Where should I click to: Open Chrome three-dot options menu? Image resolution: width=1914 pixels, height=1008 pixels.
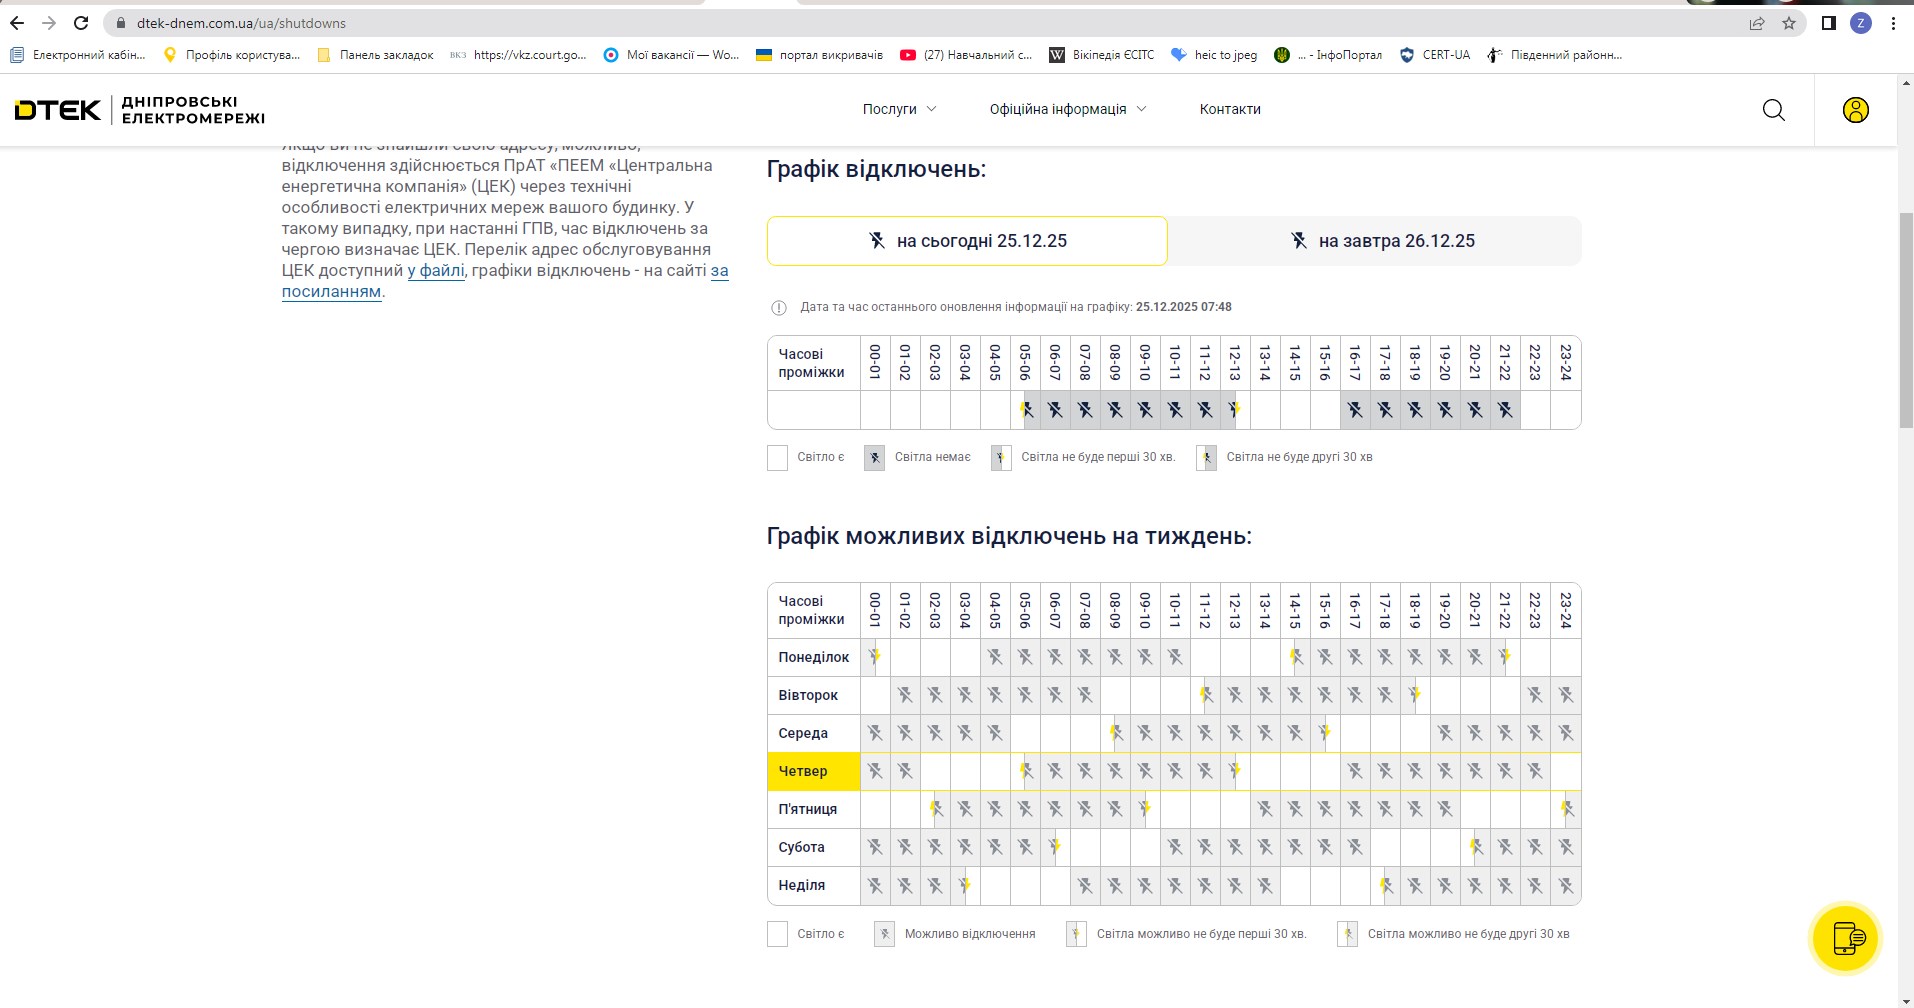[1893, 23]
